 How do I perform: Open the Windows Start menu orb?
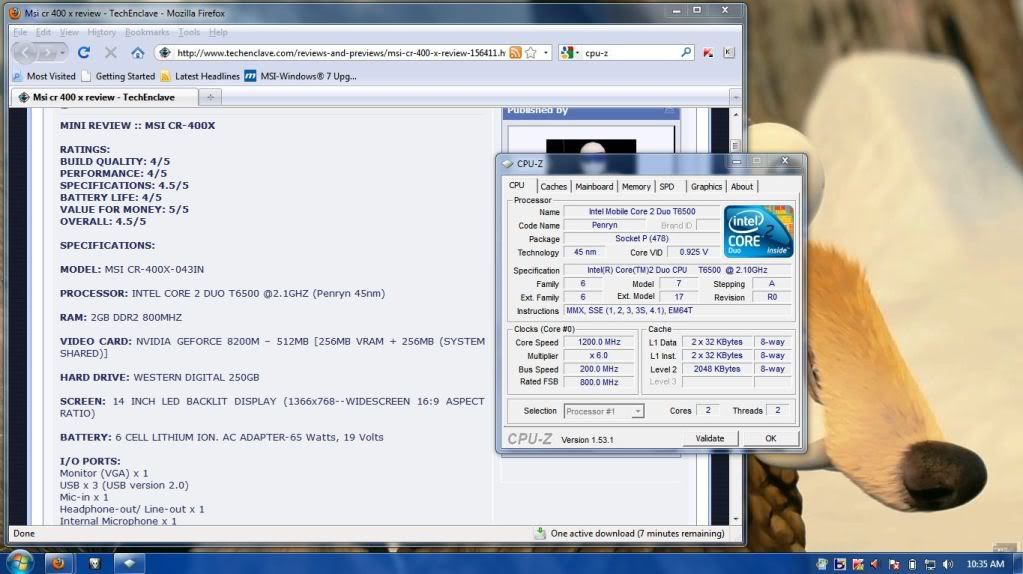[19, 562]
